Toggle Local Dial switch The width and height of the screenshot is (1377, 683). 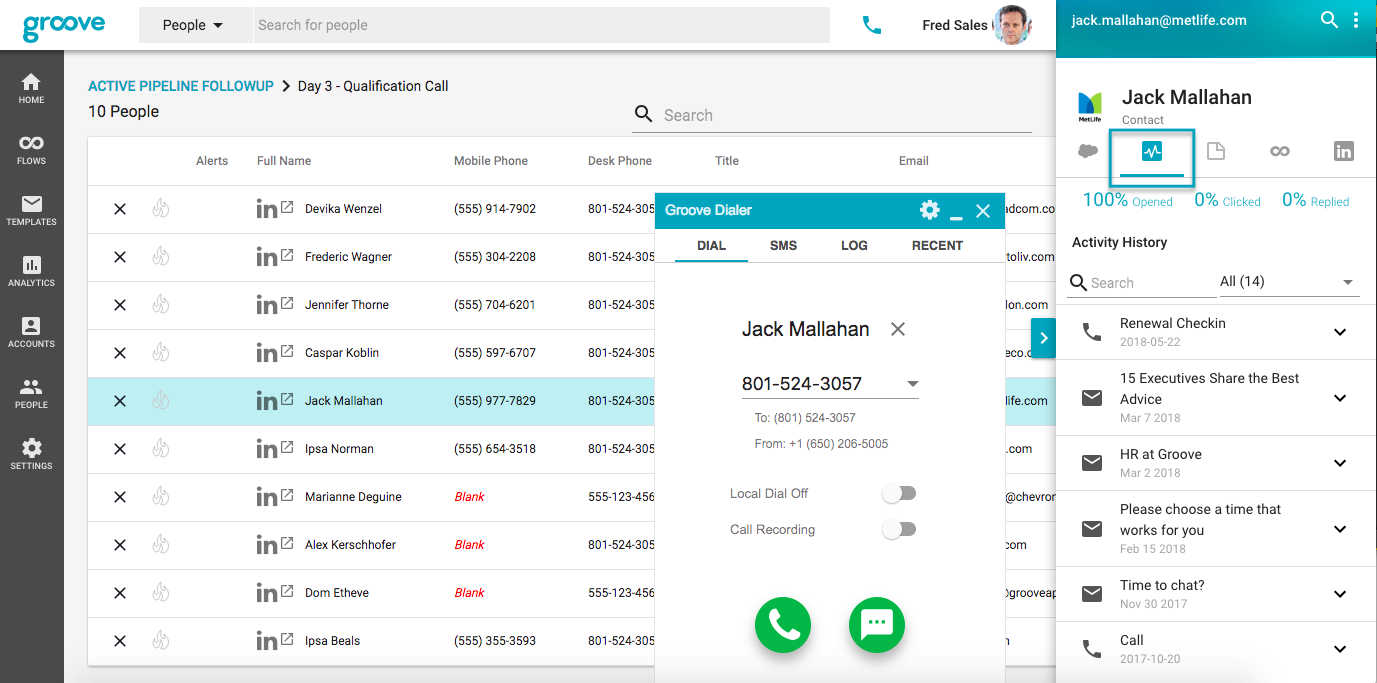[x=899, y=493]
